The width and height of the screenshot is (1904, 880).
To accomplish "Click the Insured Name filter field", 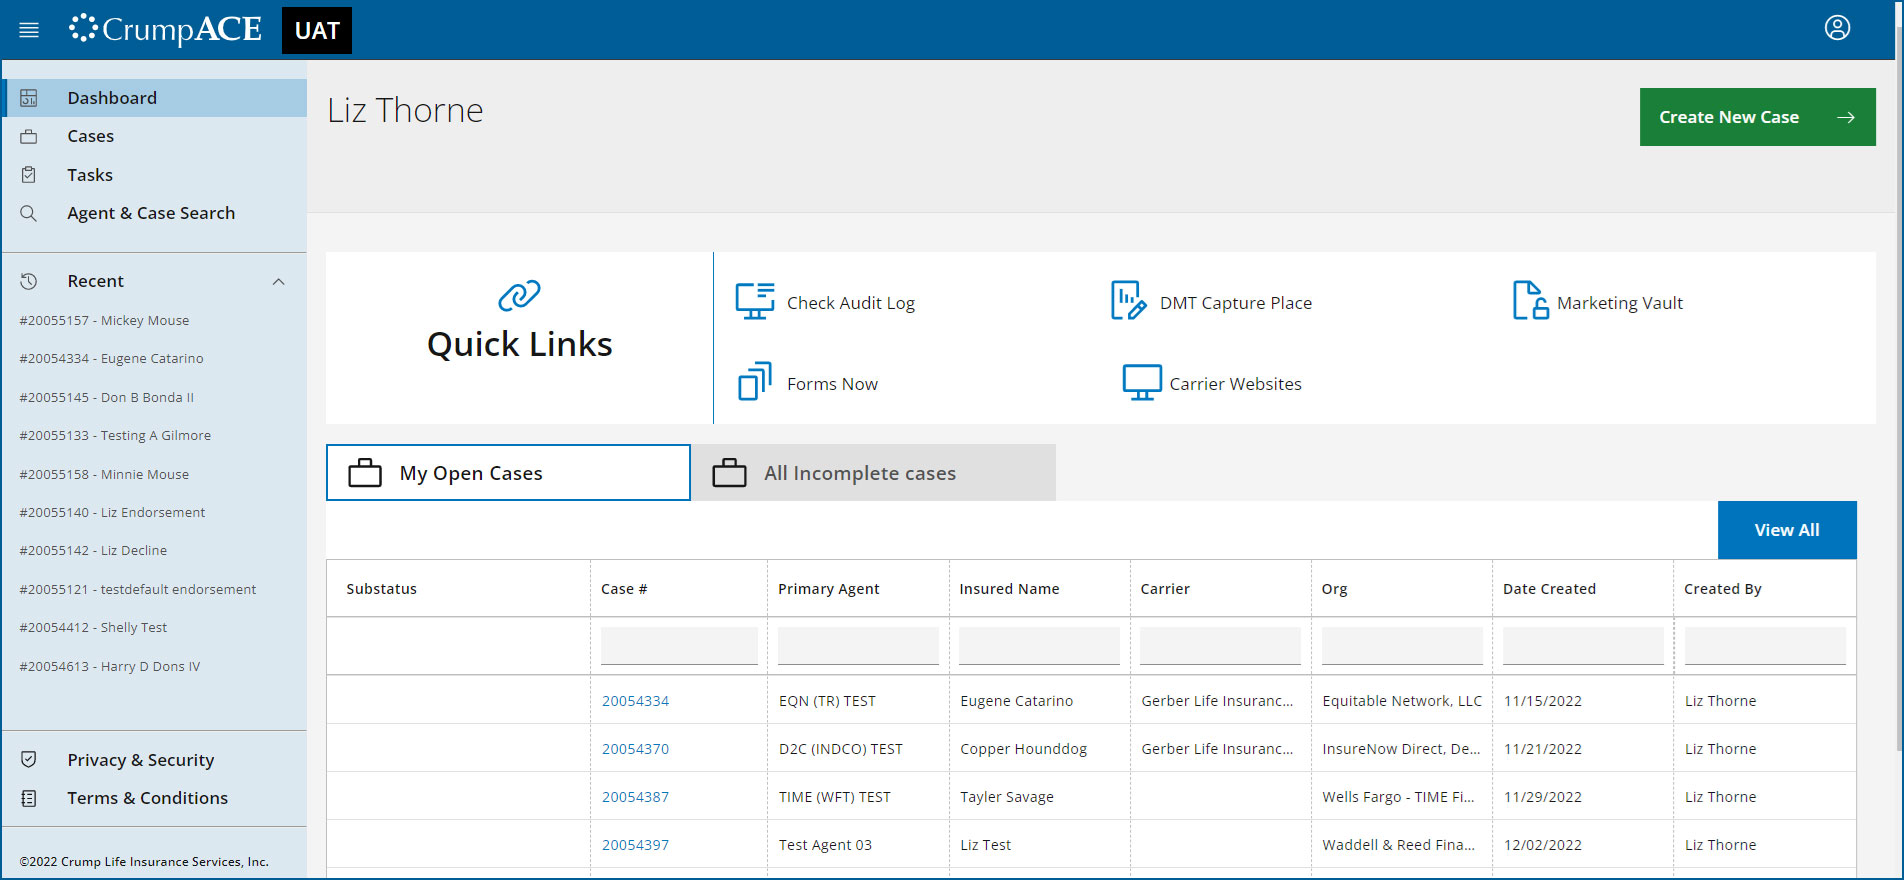I will [1038, 646].
